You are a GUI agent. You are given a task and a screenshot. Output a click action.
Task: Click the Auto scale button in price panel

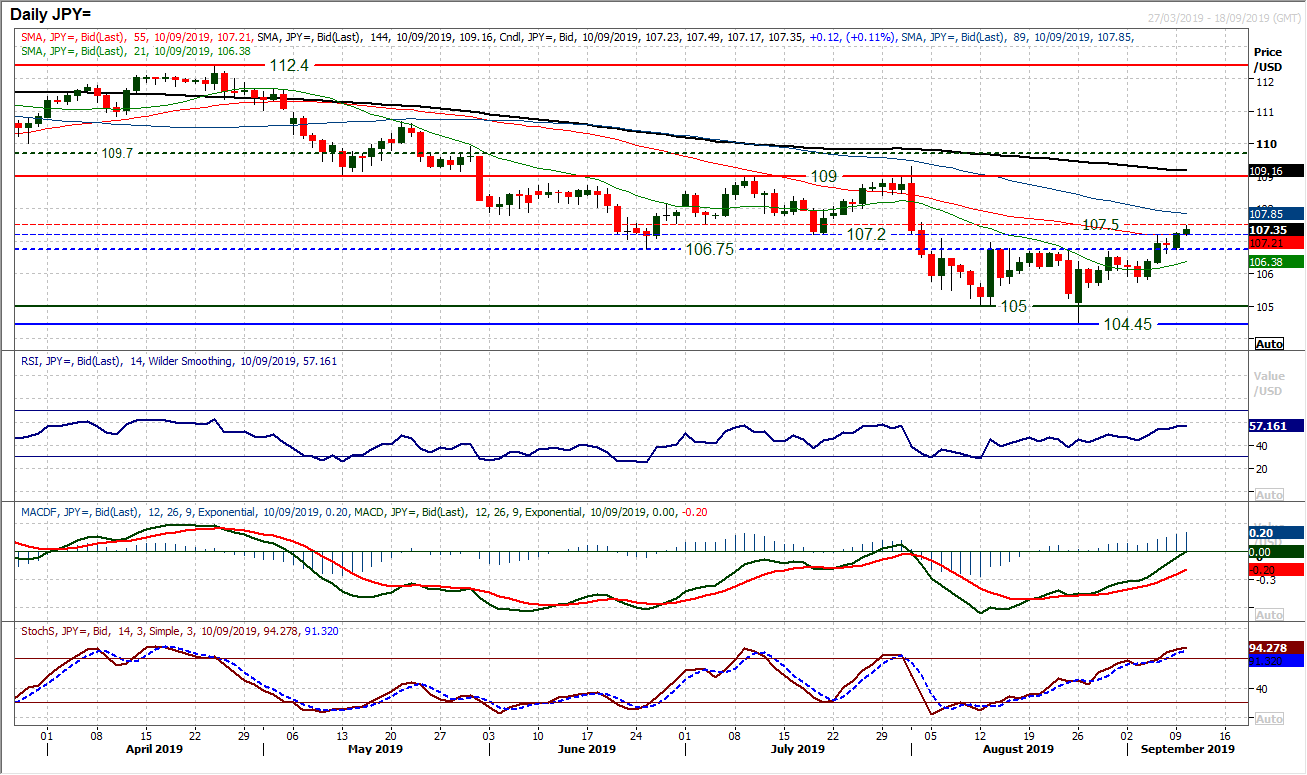pos(1268,344)
